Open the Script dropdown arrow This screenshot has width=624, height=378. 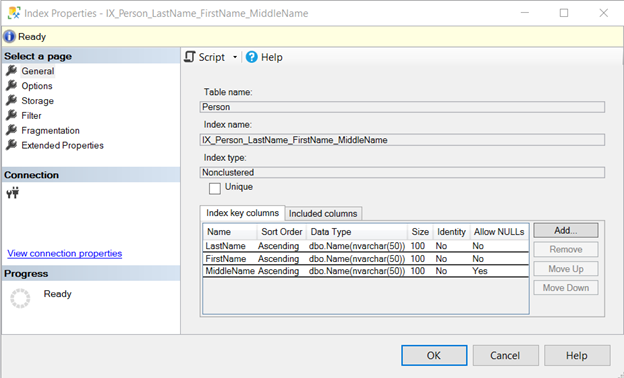click(235, 57)
